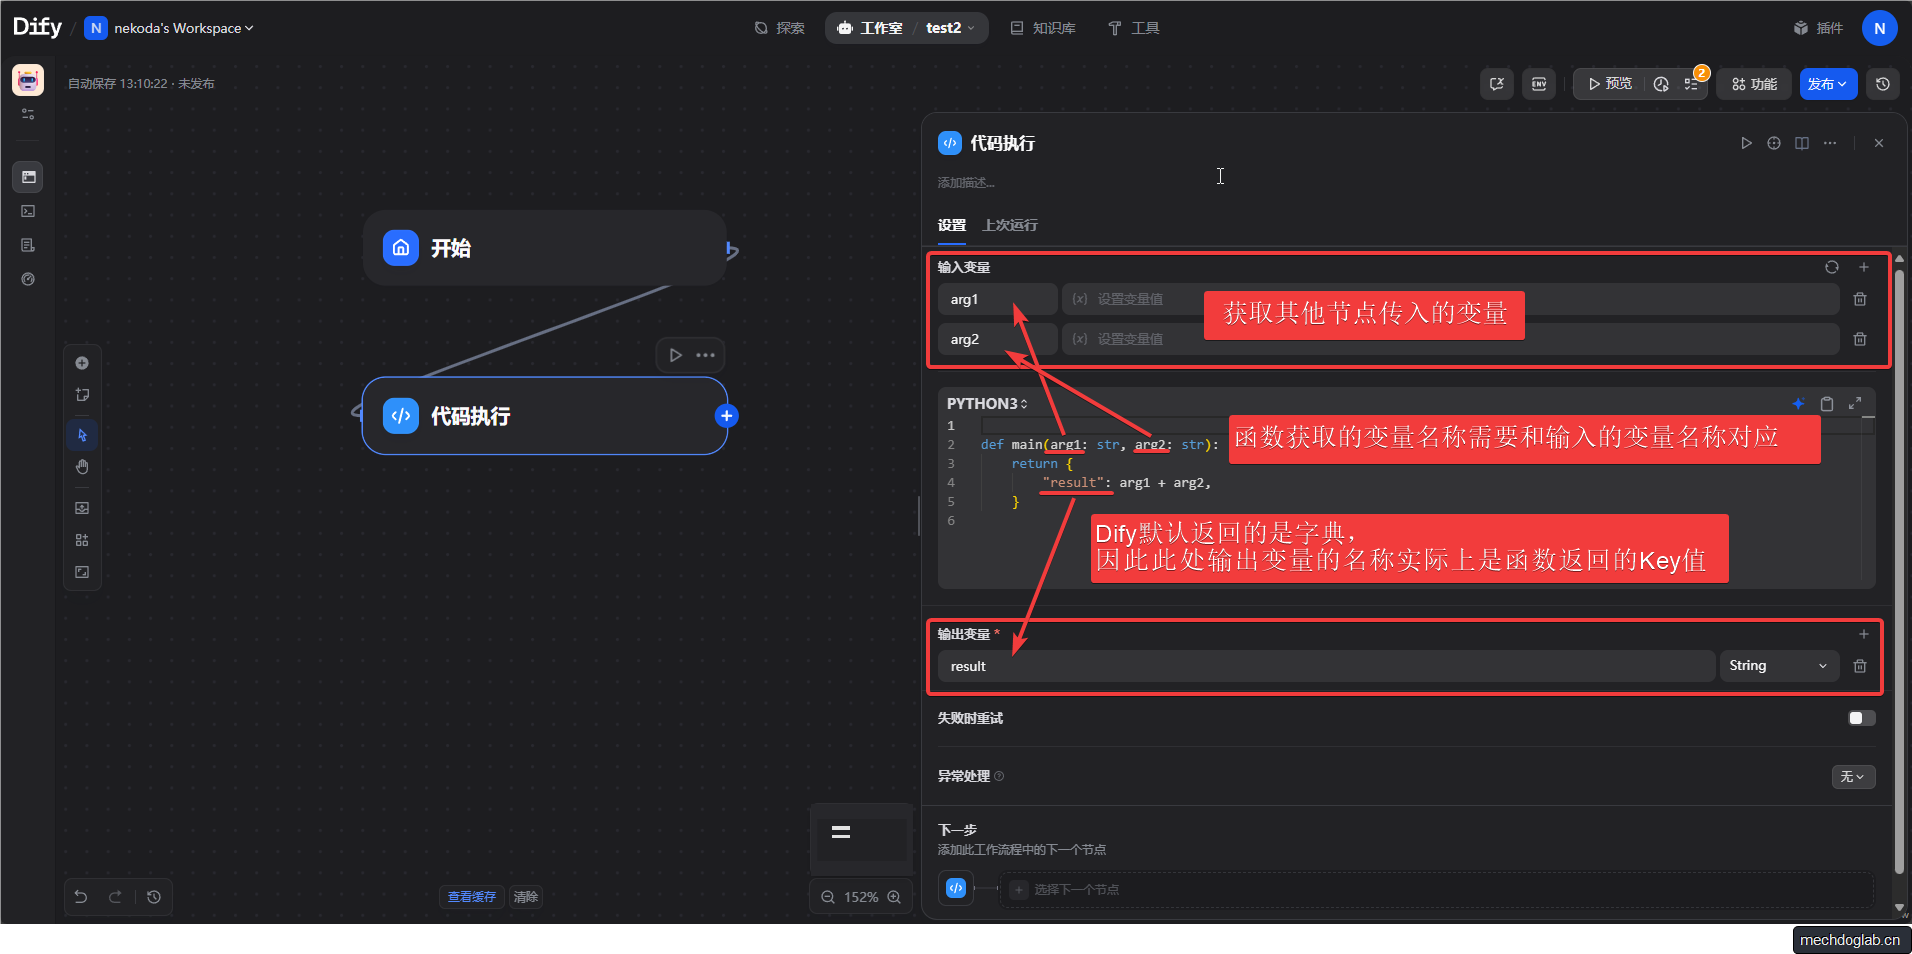Viewport: 1912px width, 954px height.
Task: Activate the pointer selection tool
Action: click(82, 435)
